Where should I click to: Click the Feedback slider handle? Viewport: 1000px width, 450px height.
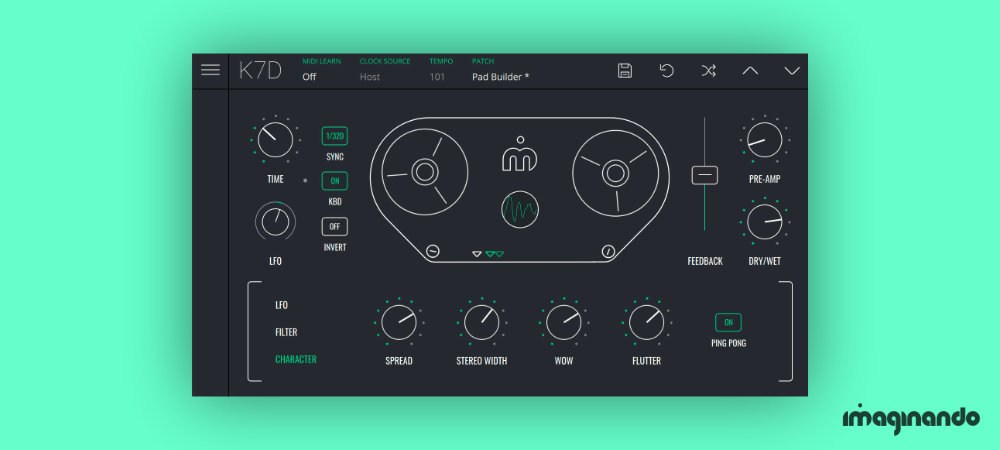pyautogui.click(x=705, y=175)
